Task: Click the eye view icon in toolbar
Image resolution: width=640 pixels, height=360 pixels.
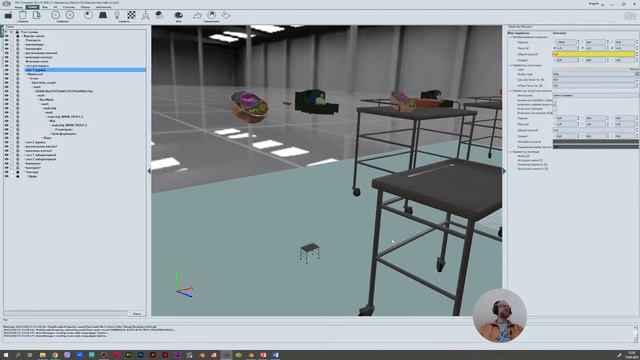Action: click(178, 16)
